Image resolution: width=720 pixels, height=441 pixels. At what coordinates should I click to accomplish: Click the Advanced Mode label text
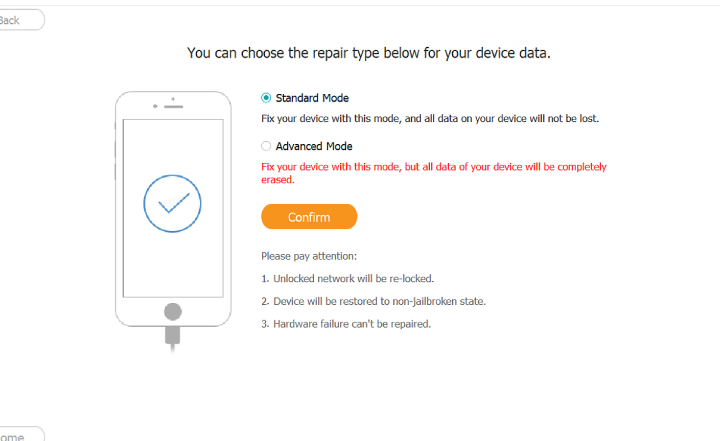(x=314, y=146)
